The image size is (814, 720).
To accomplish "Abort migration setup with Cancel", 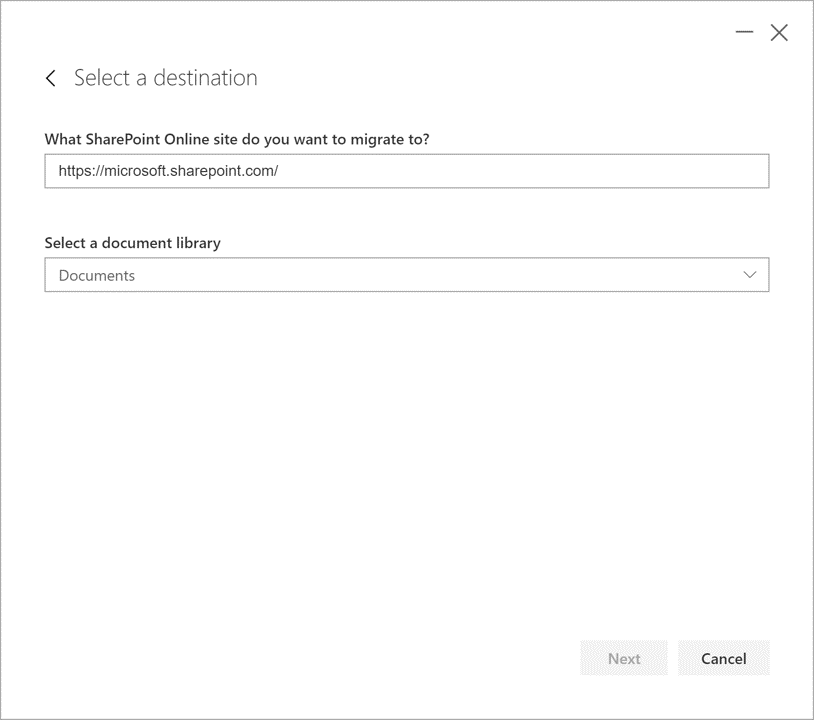I will (723, 658).
